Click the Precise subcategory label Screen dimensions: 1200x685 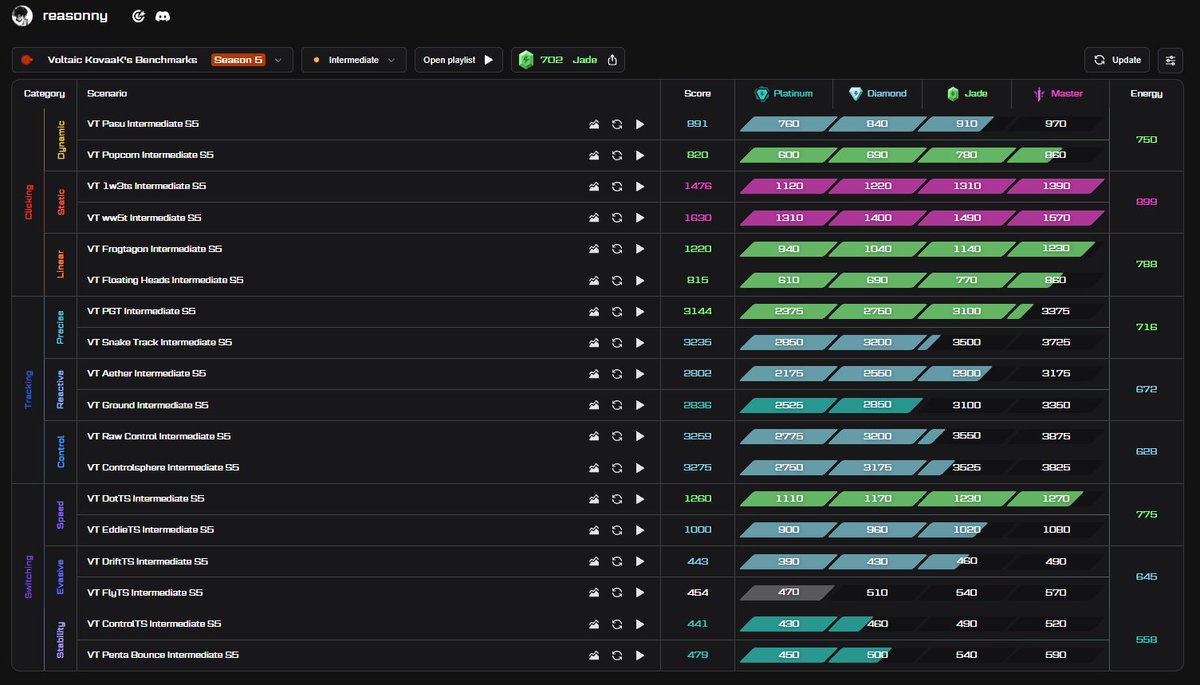(60, 327)
